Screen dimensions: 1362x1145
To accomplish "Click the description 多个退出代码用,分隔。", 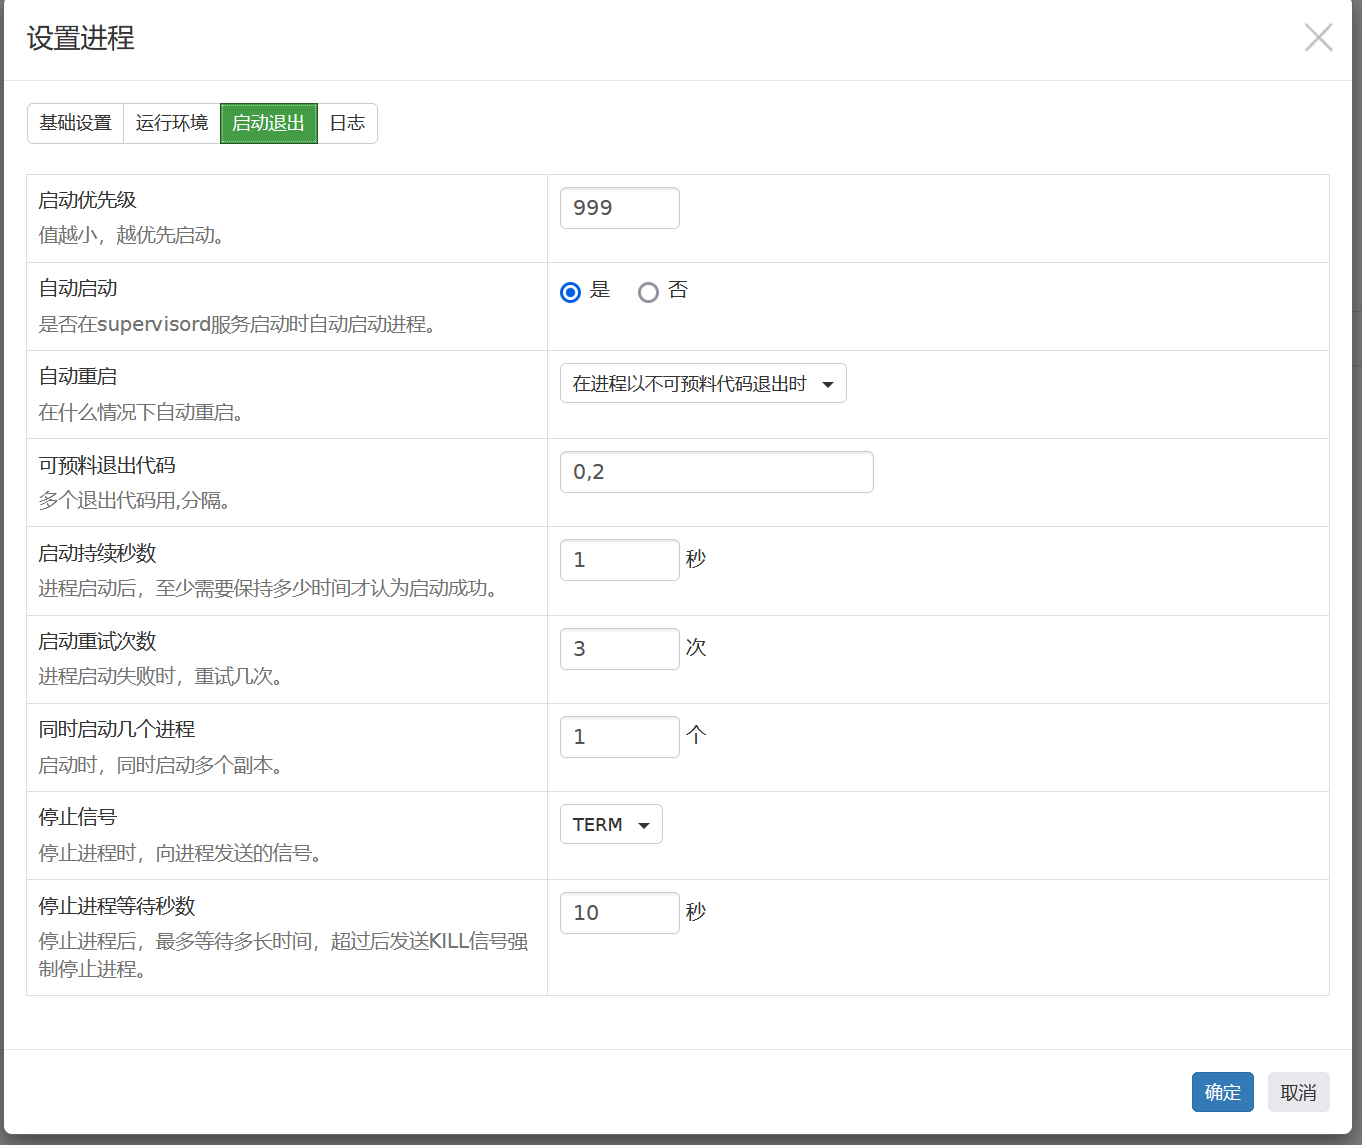I will (x=138, y=500).
